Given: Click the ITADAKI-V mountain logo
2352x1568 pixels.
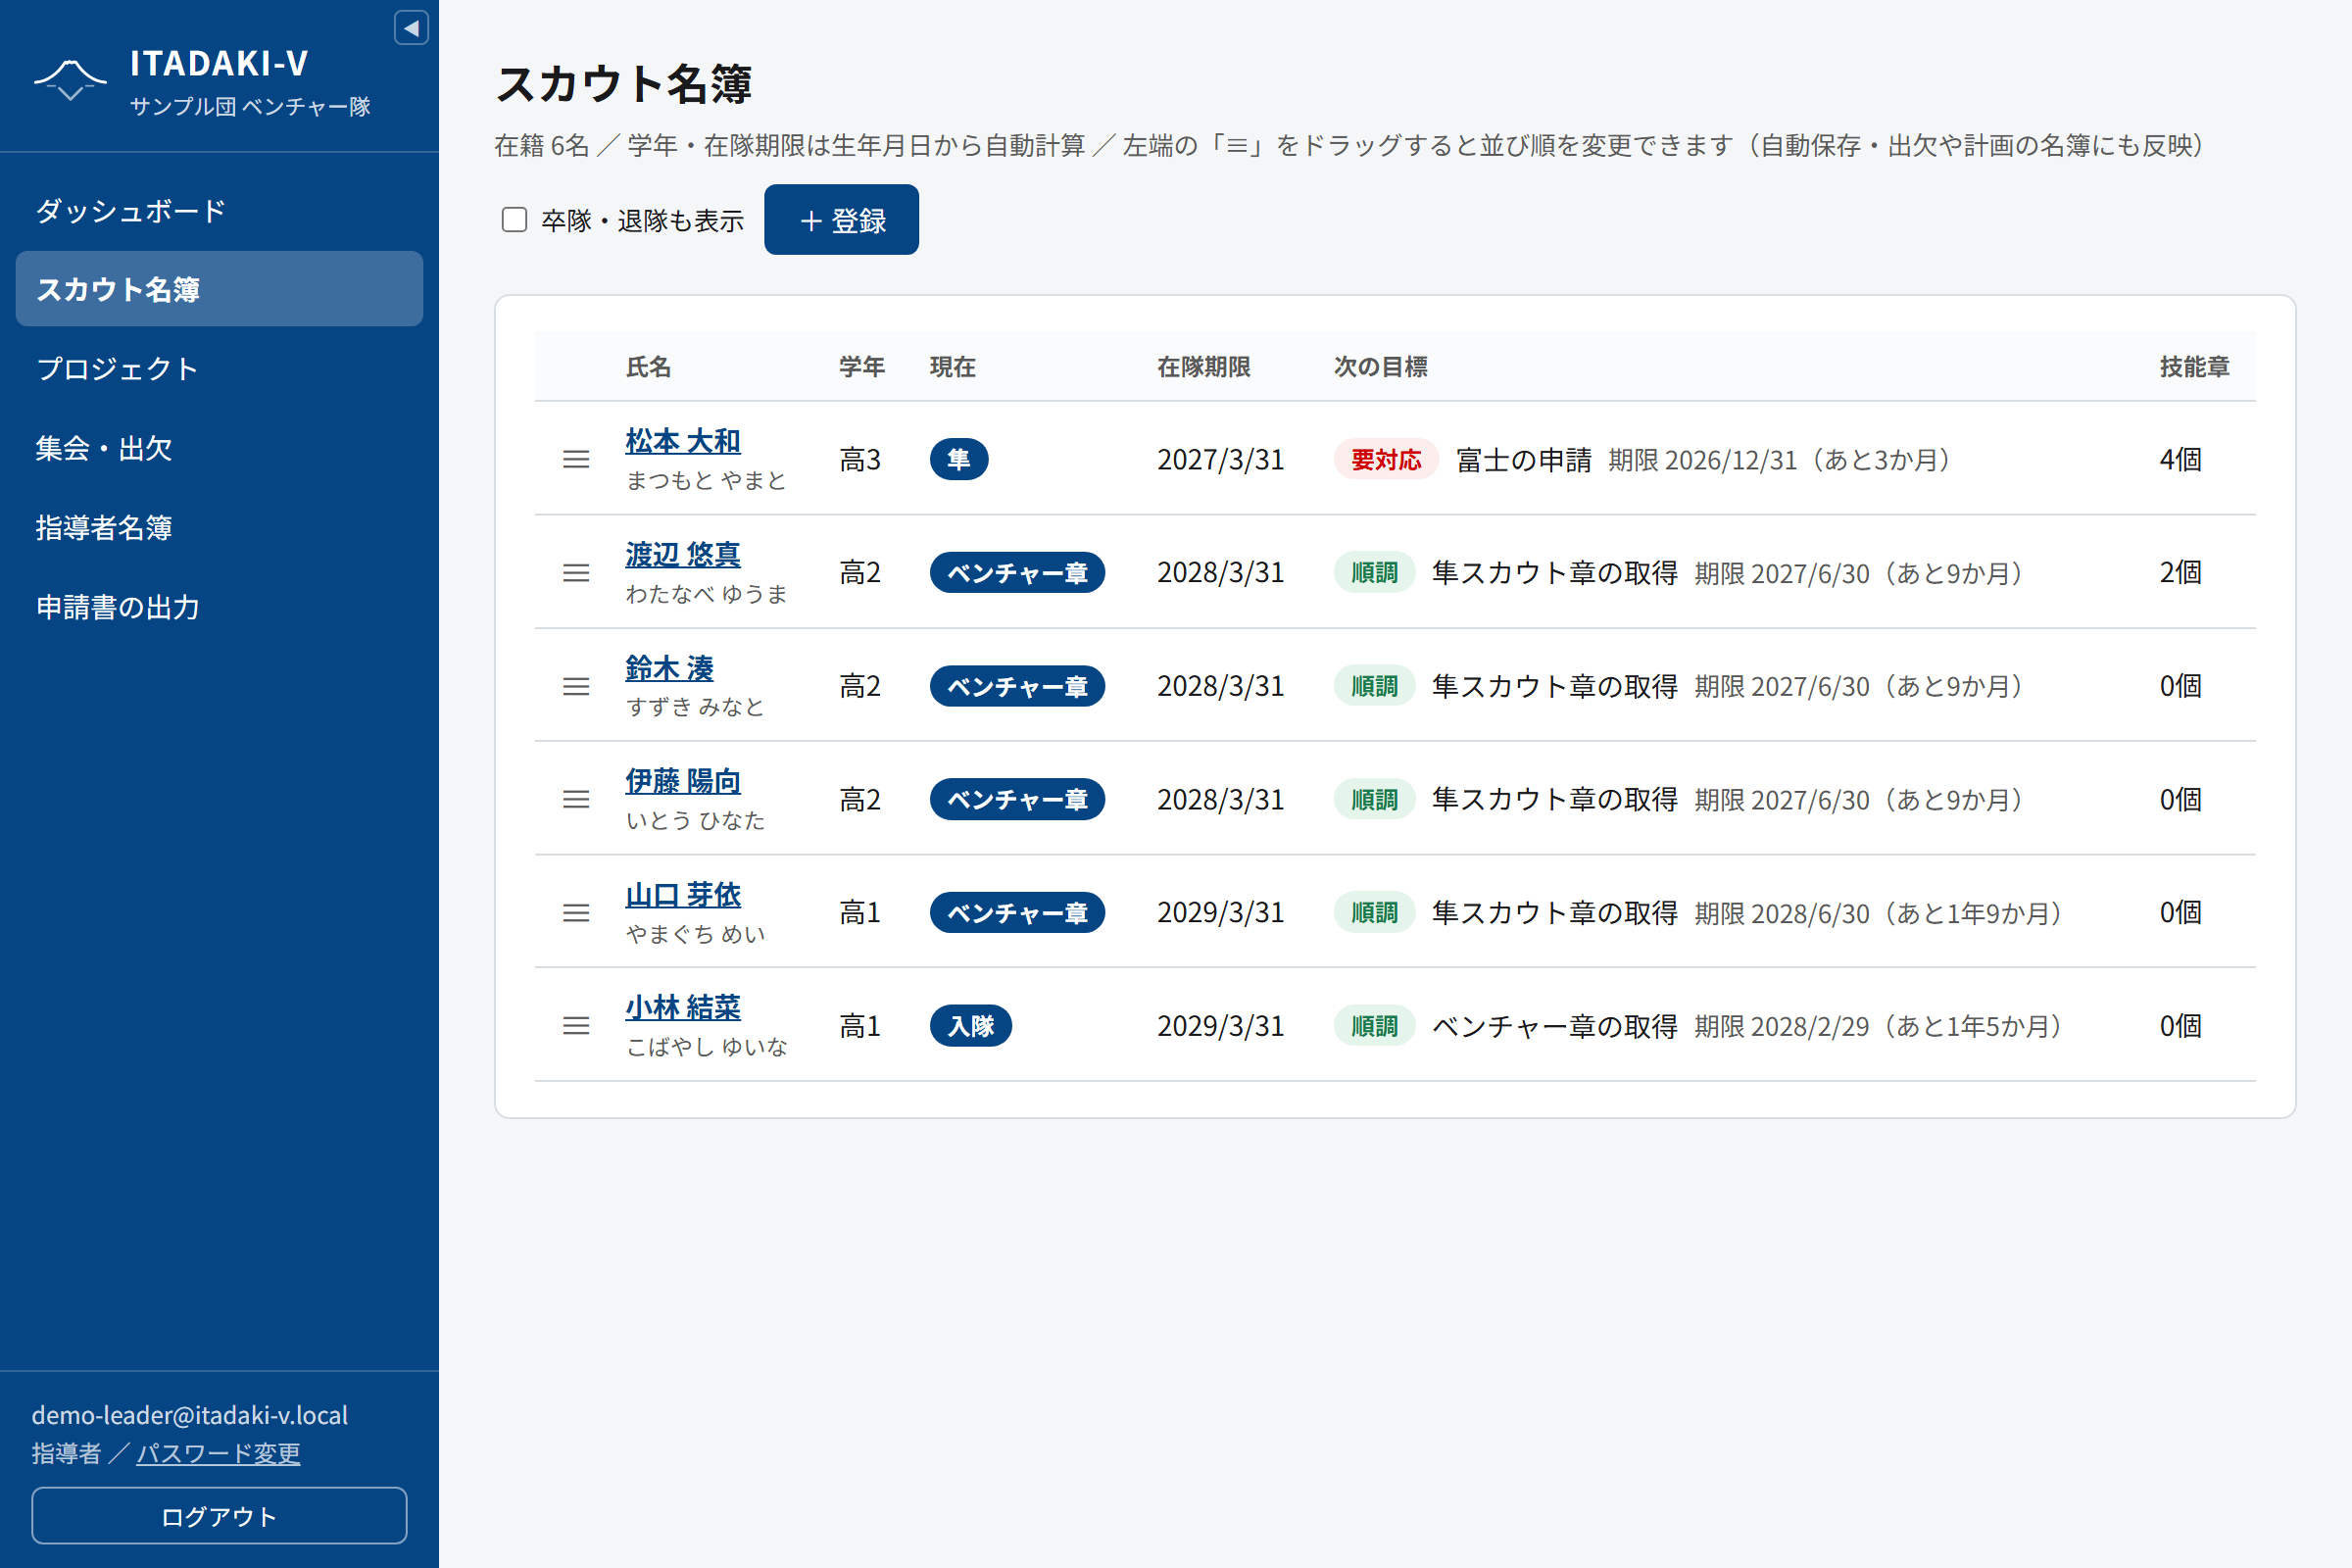Looking at the screenshot, I should coord(70,80).
